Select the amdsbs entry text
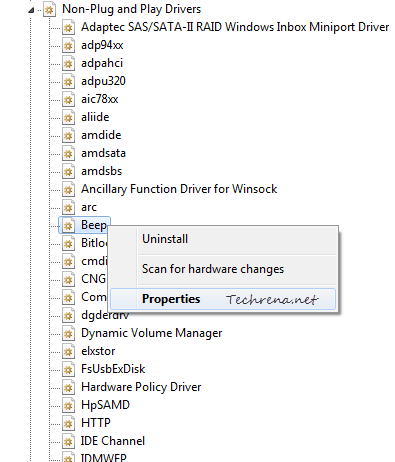Screen dimensions: 395x462 pyautogui.click(x=102, y=171)
